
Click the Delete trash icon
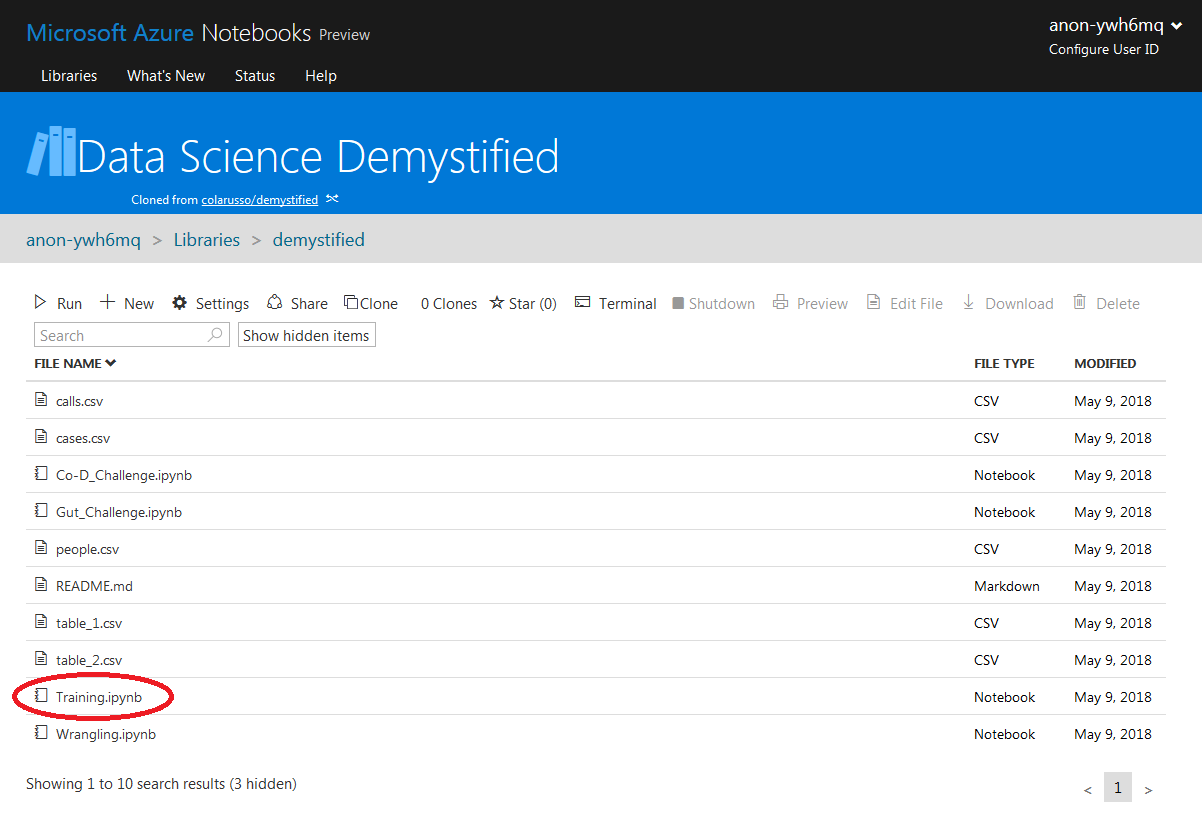point(1080,302)
